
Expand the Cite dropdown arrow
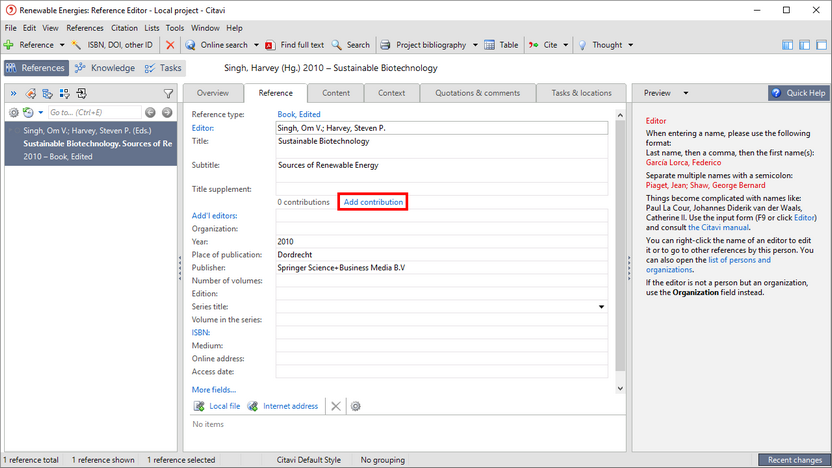click(x=566, y=45)
